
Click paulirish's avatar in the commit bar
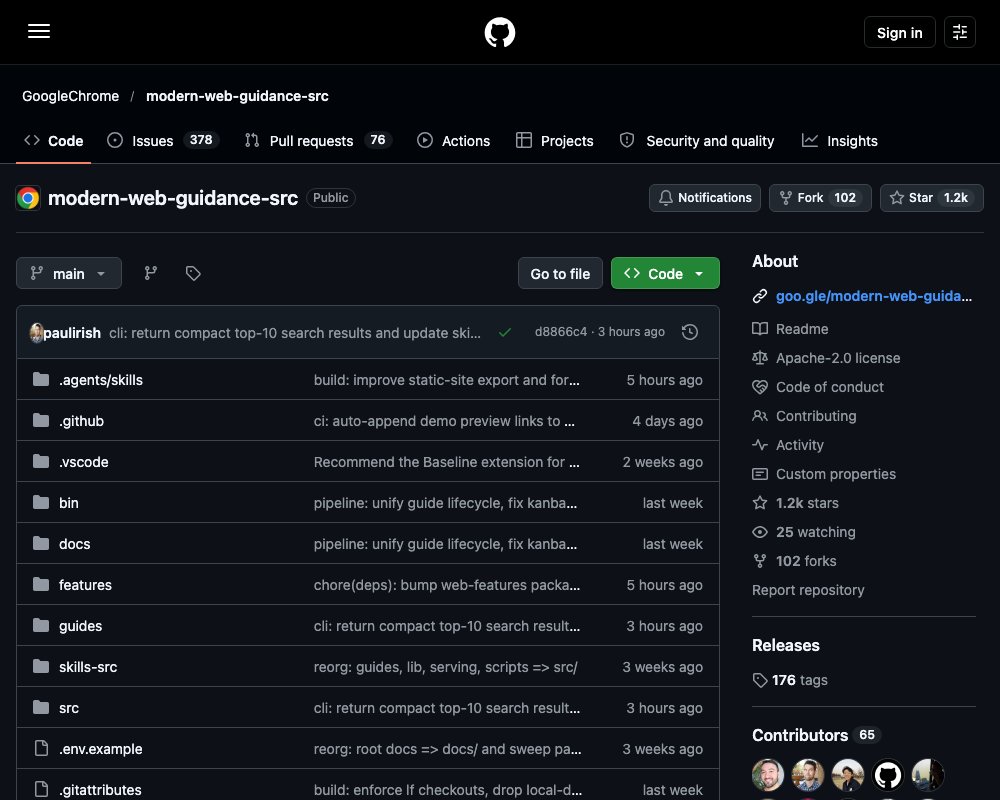click(36, 332)
